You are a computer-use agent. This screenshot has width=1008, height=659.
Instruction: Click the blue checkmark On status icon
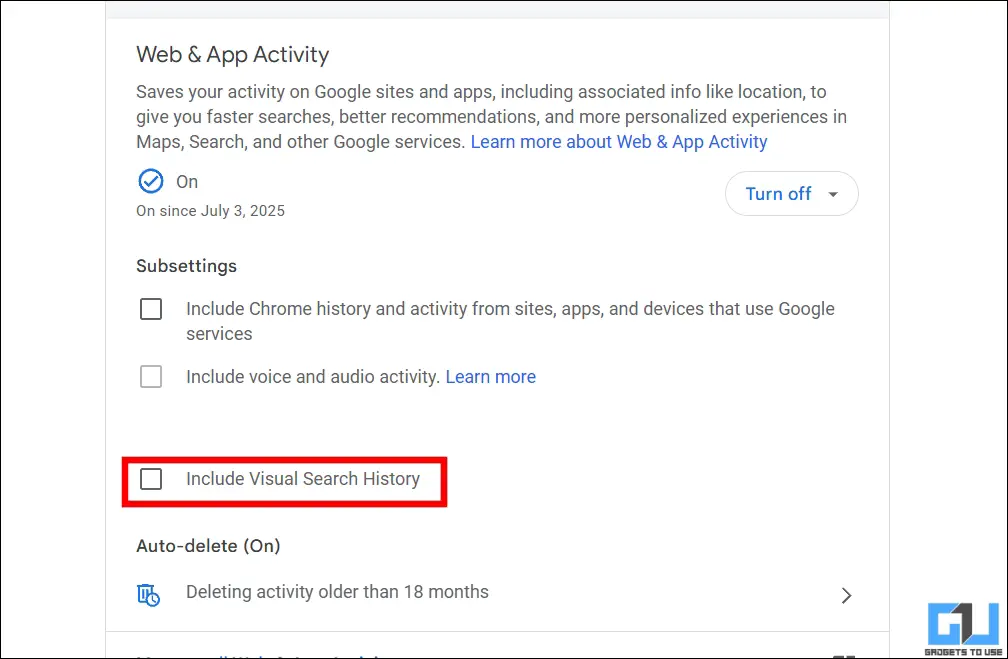click(150, 181)
